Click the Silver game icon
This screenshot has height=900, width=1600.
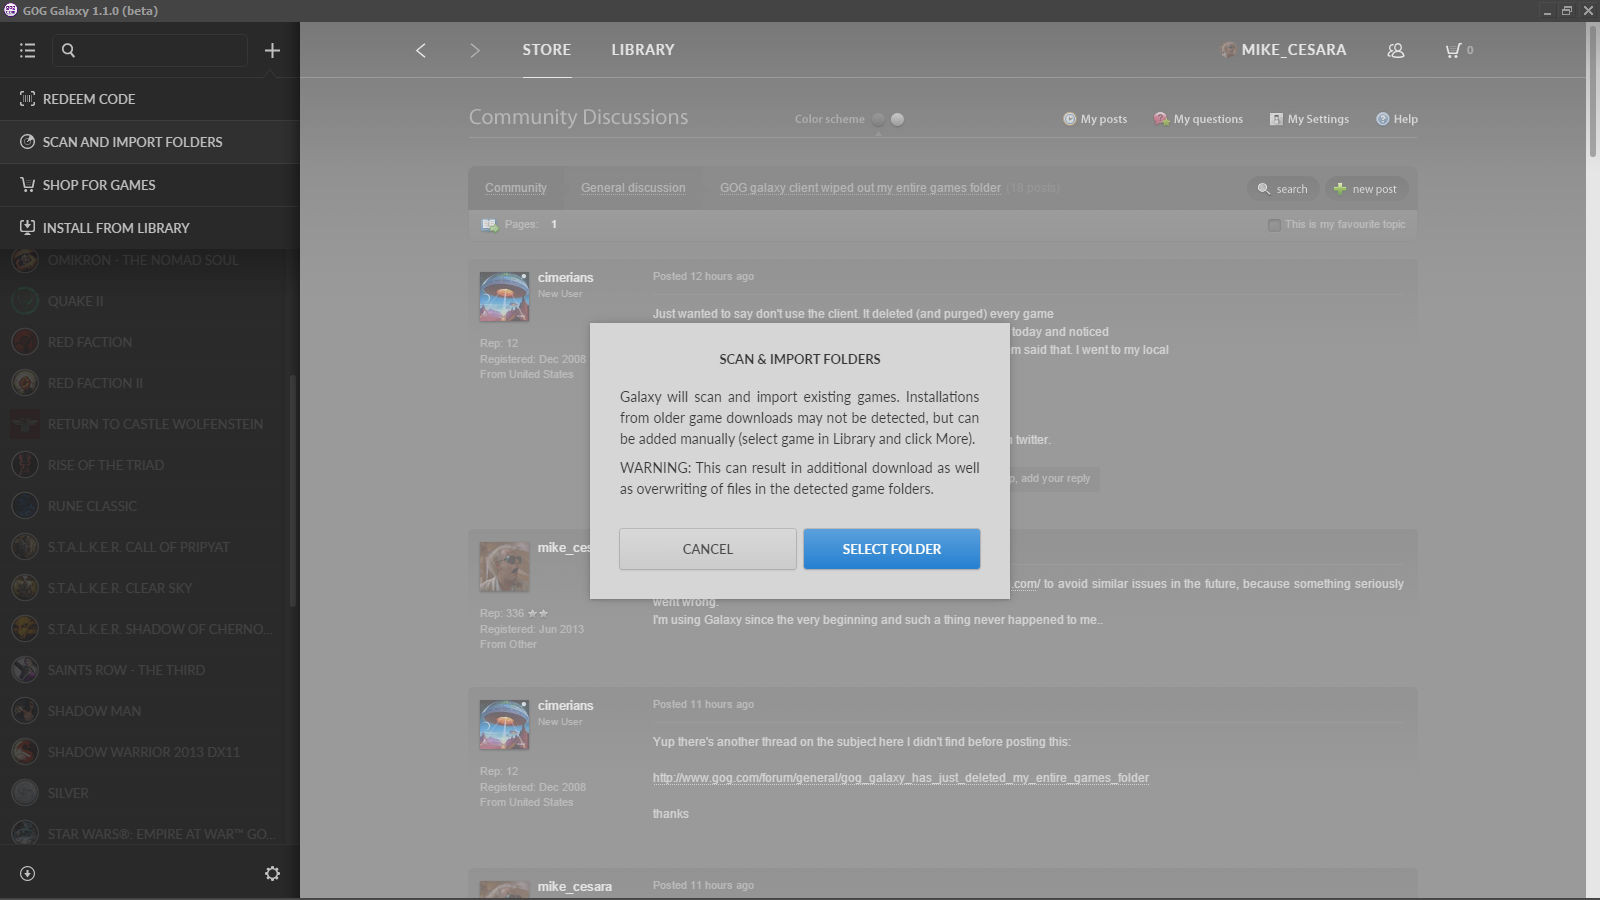pyautogui.click(x=25, y=793)
